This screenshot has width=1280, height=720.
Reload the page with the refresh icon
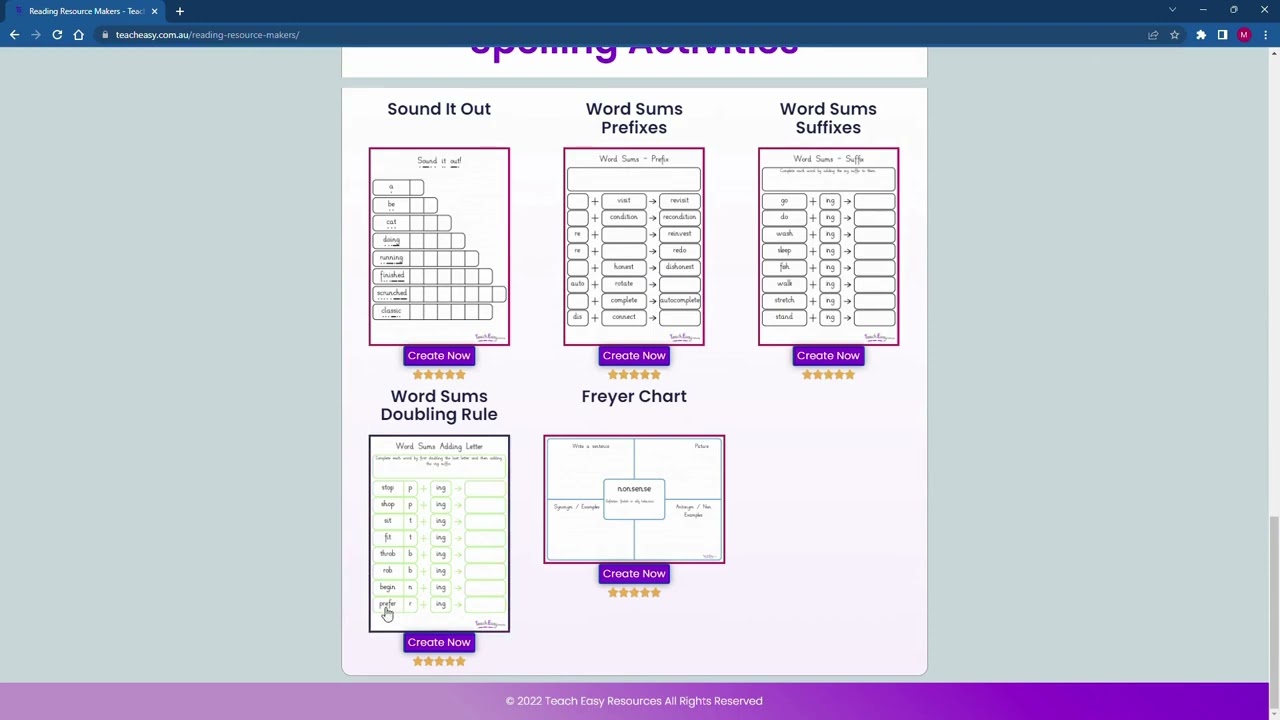pos(57,35)
